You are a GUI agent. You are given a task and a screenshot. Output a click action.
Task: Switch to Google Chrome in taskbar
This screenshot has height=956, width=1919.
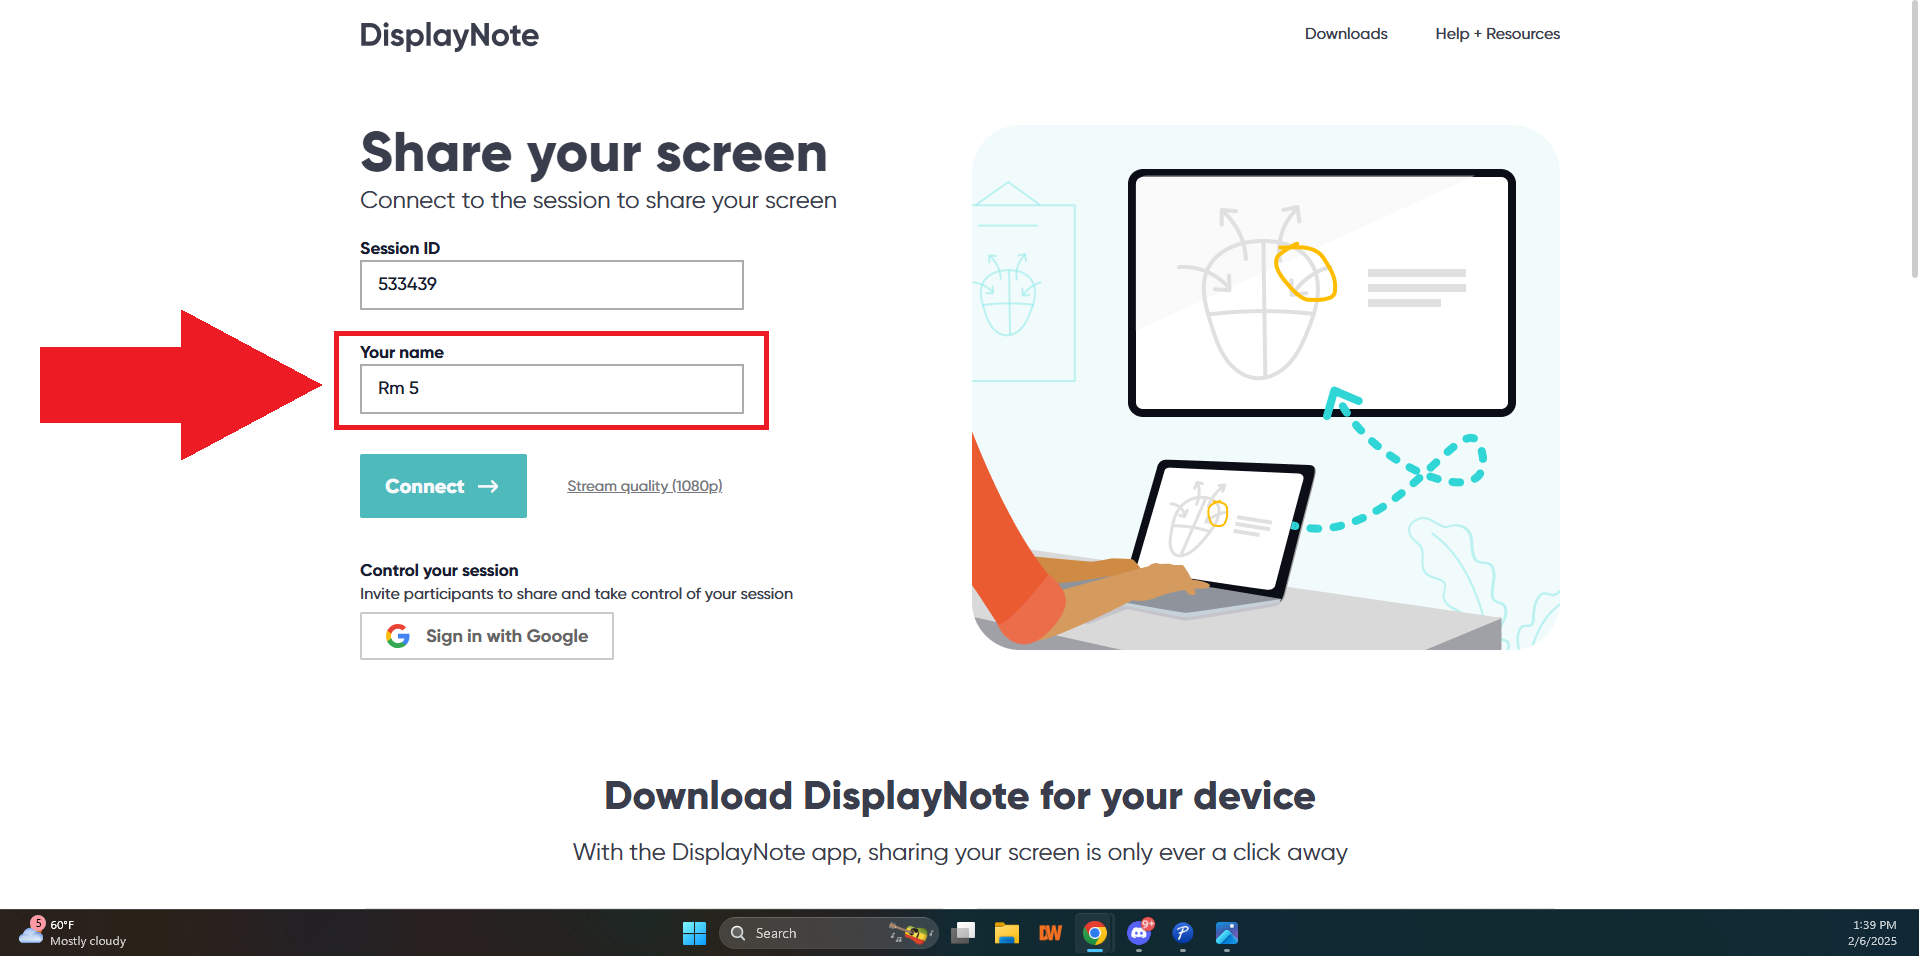pos(1095,933)
